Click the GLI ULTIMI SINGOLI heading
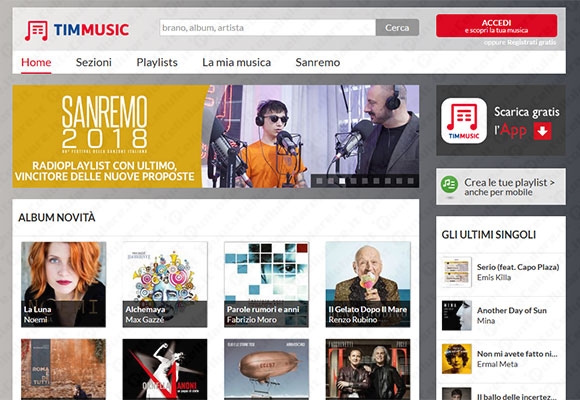 489,235
